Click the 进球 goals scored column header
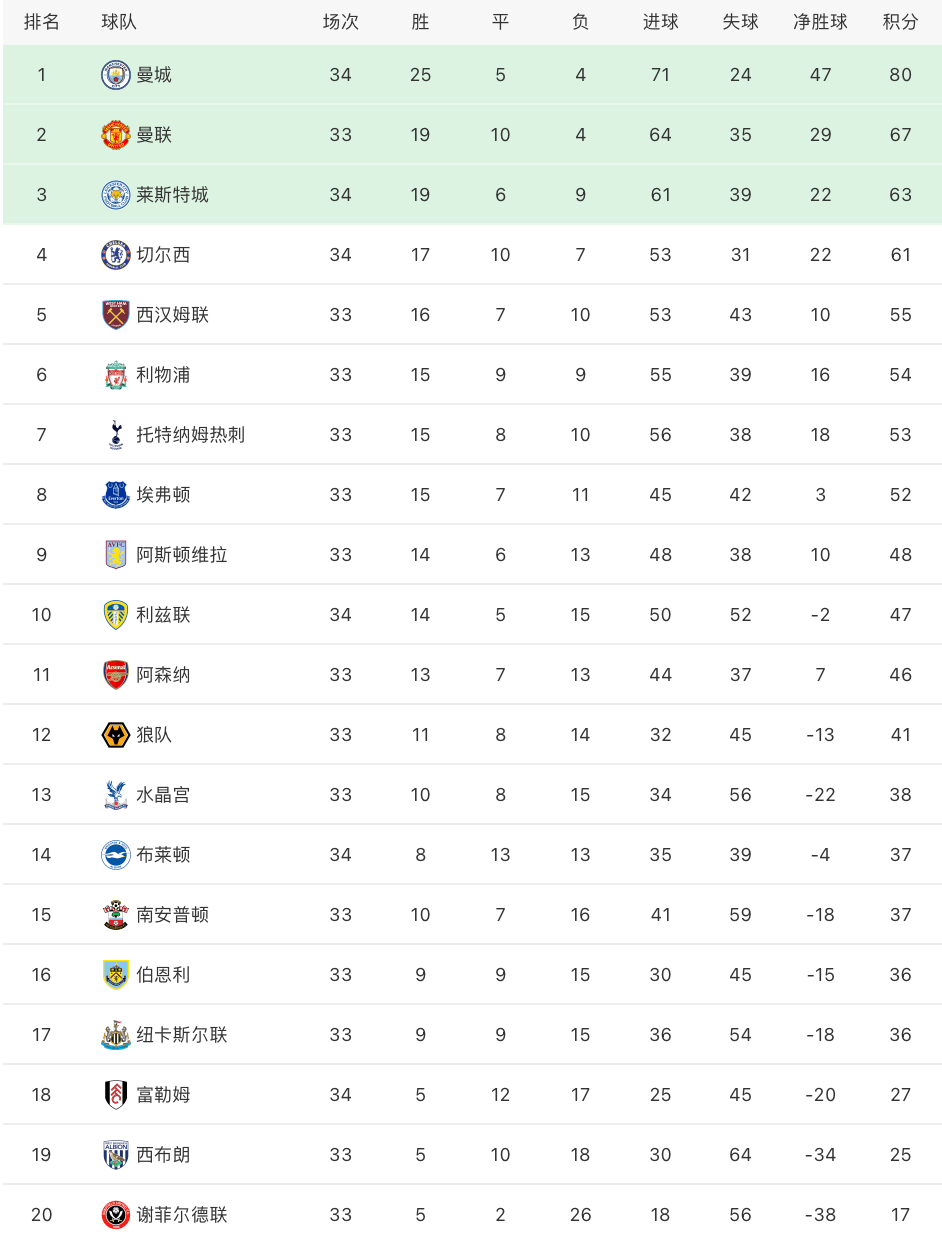Screen dimensions: 942x1242 tap(660, 22)
